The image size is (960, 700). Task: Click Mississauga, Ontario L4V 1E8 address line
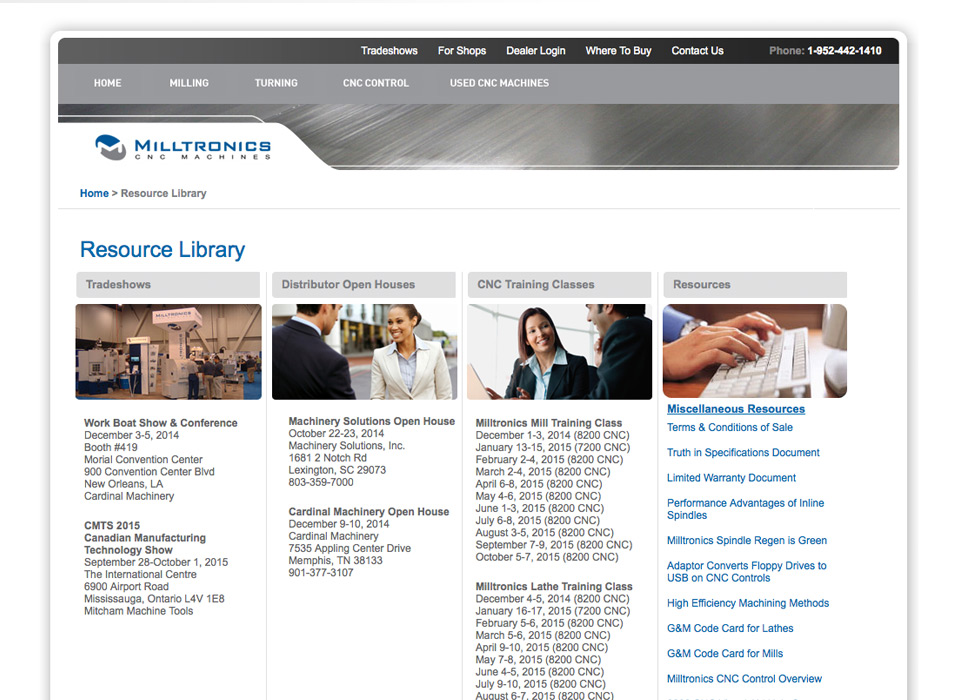(x=154, y=599)
